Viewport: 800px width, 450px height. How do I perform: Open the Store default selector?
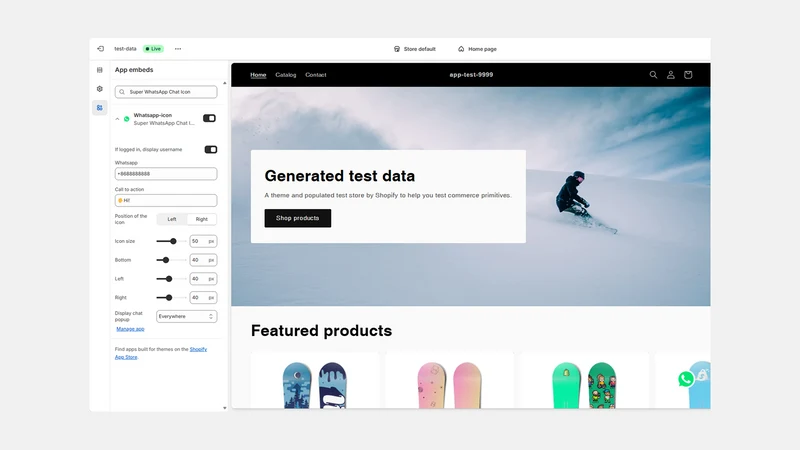point(415,49)
